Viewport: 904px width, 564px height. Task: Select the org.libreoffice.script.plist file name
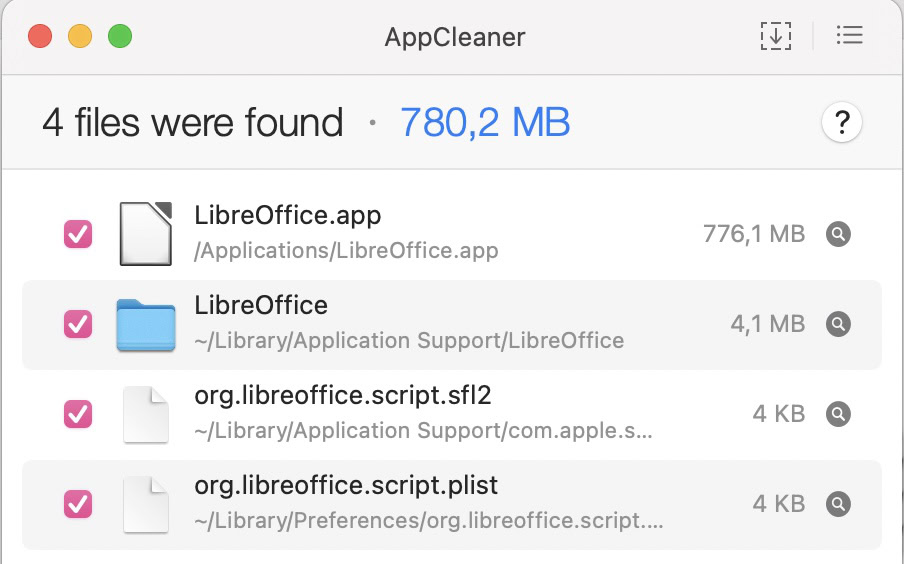pyautogui.click(x=346, y=485)
